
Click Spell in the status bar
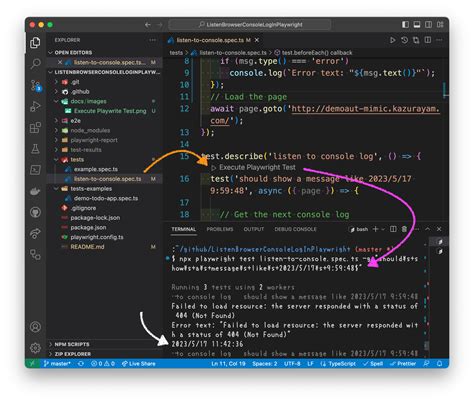373,364
